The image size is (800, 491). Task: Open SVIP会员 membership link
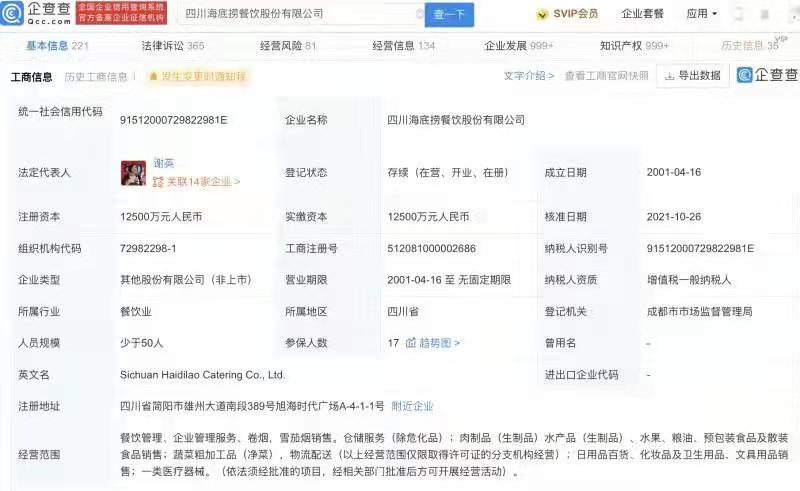point(575,14)
